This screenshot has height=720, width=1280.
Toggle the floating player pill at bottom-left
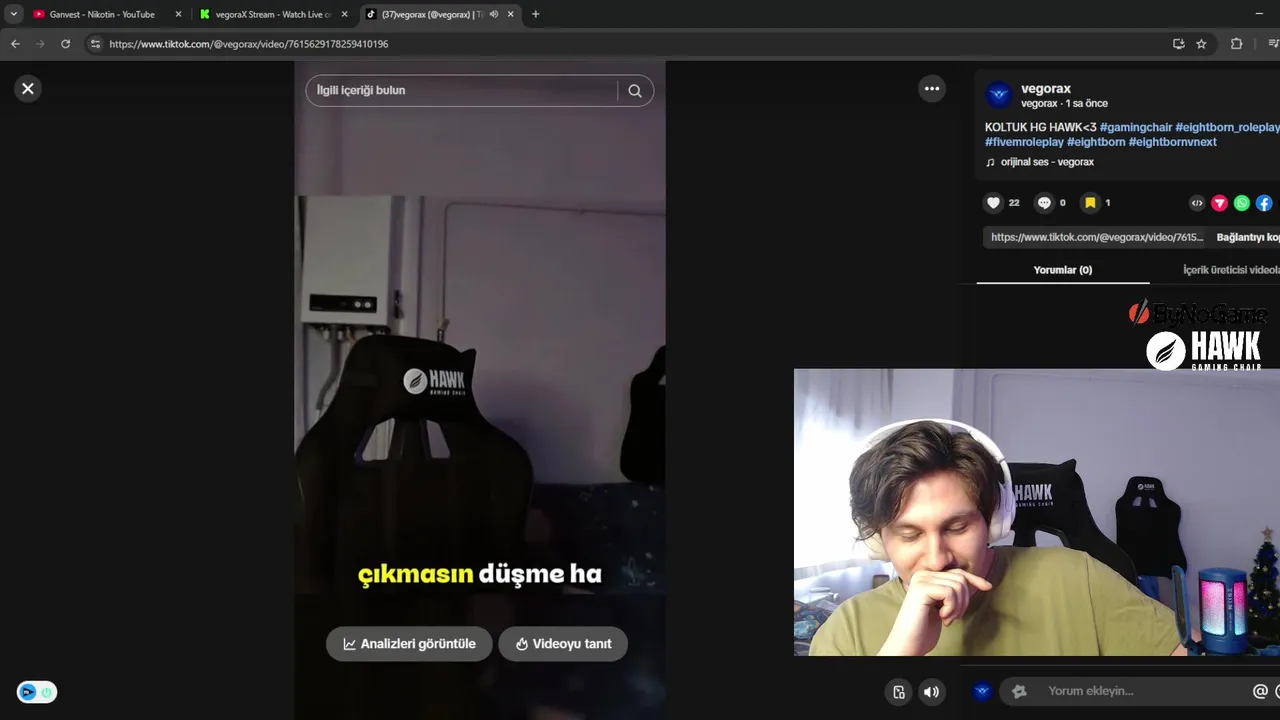point(37,692)
